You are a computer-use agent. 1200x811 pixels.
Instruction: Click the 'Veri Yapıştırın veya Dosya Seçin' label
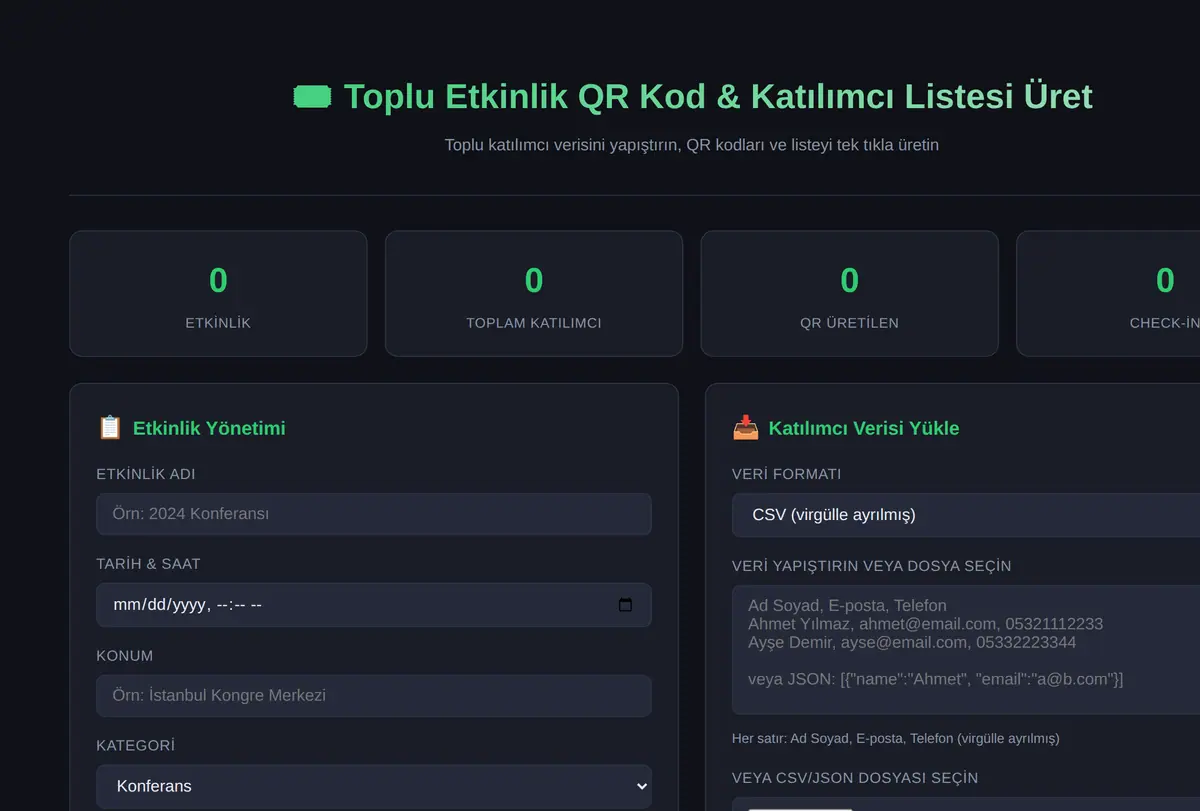click(871, 566)
